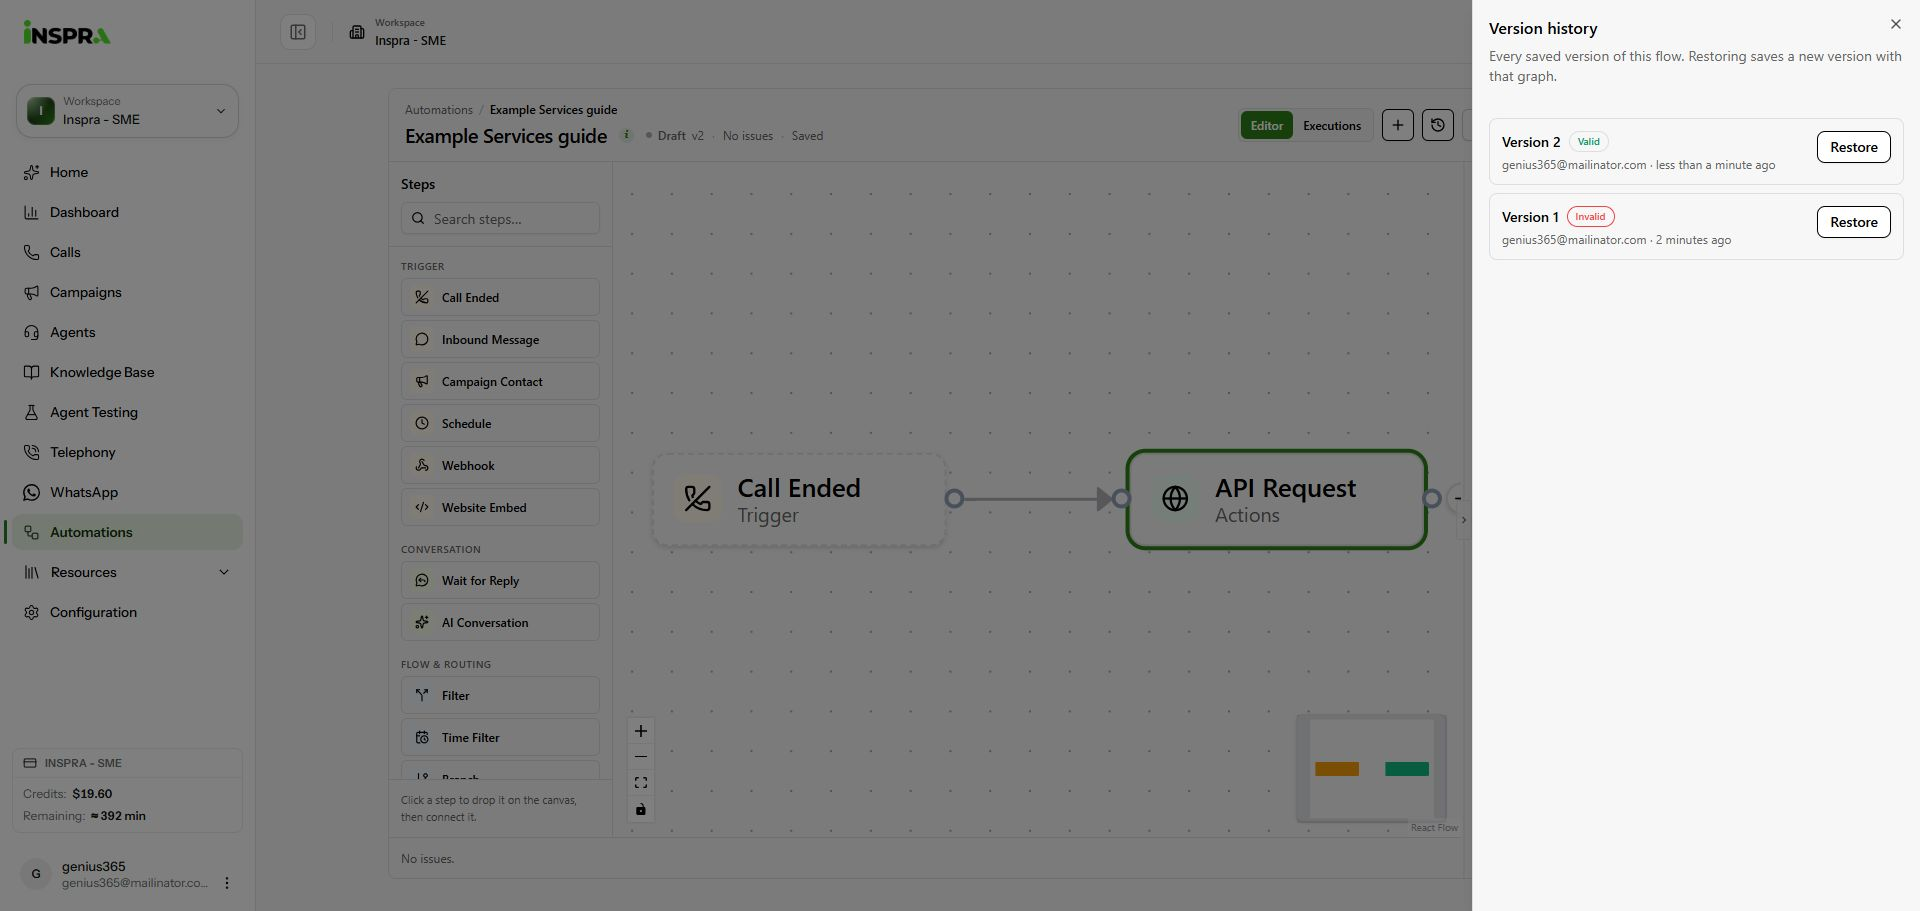Add Campaign Contact trigger step
The width and height of the screenshot is (1920, 911).
click(x=500, y=381)
